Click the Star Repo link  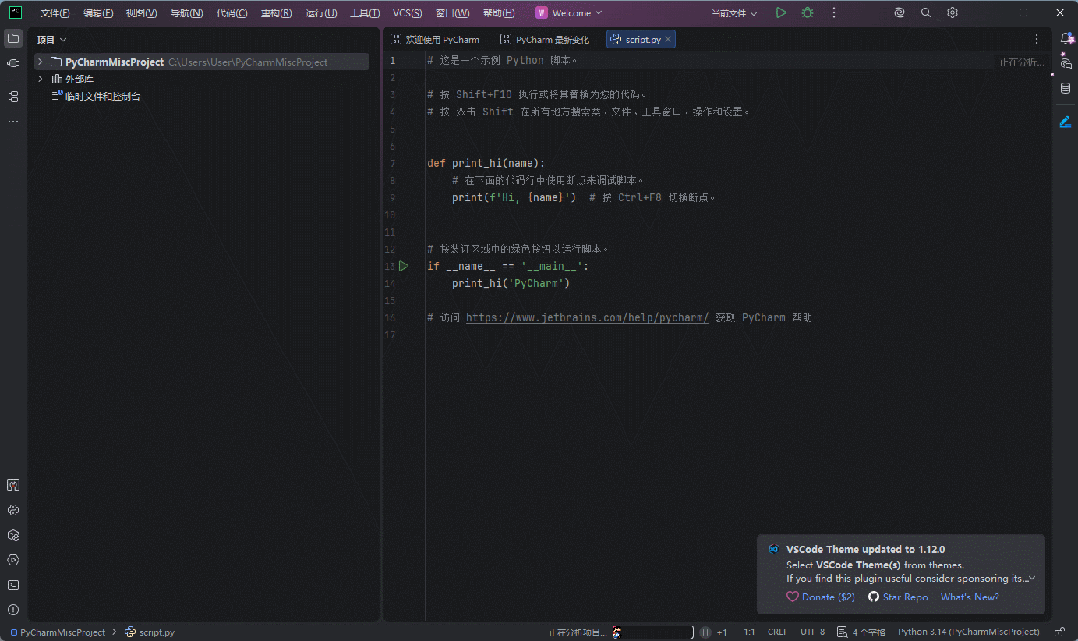(x=905, y=597)
